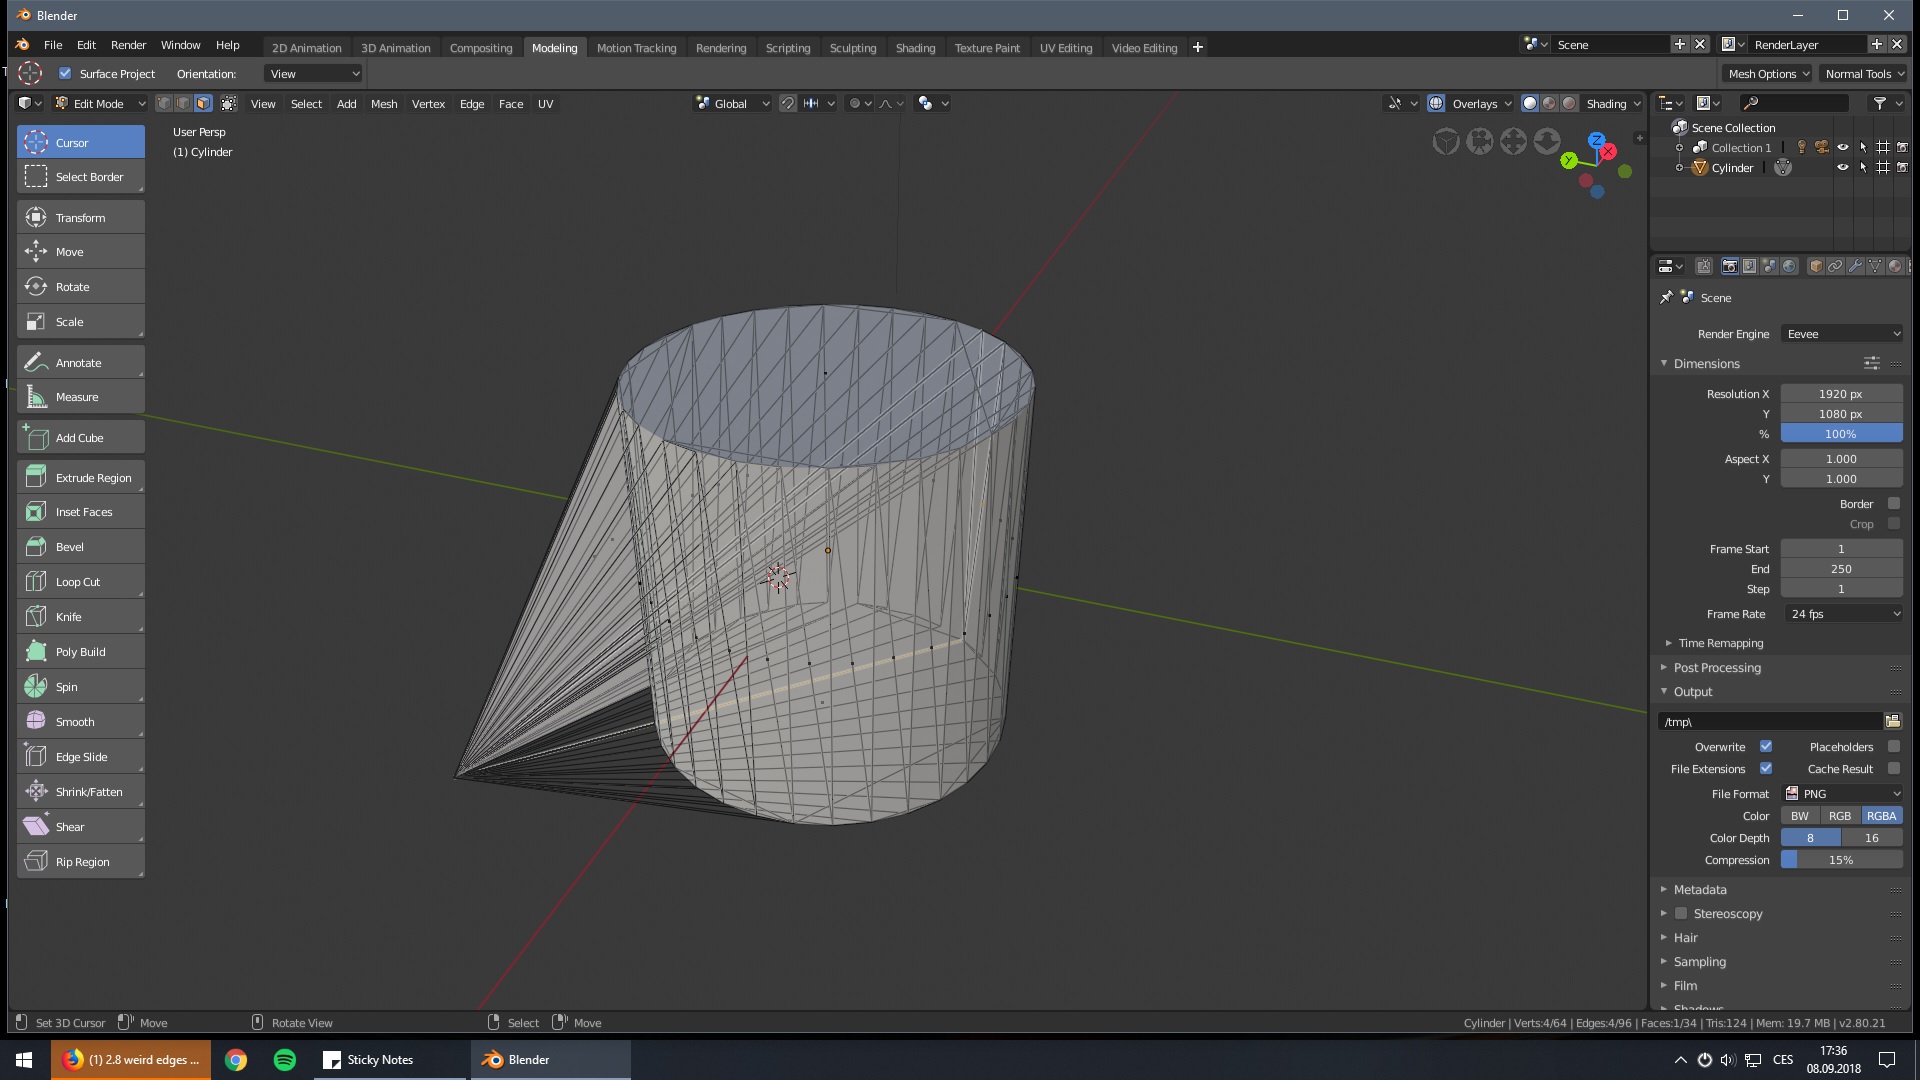
Task: Activate the Measure tool
Action: click(x=81, y=397)
